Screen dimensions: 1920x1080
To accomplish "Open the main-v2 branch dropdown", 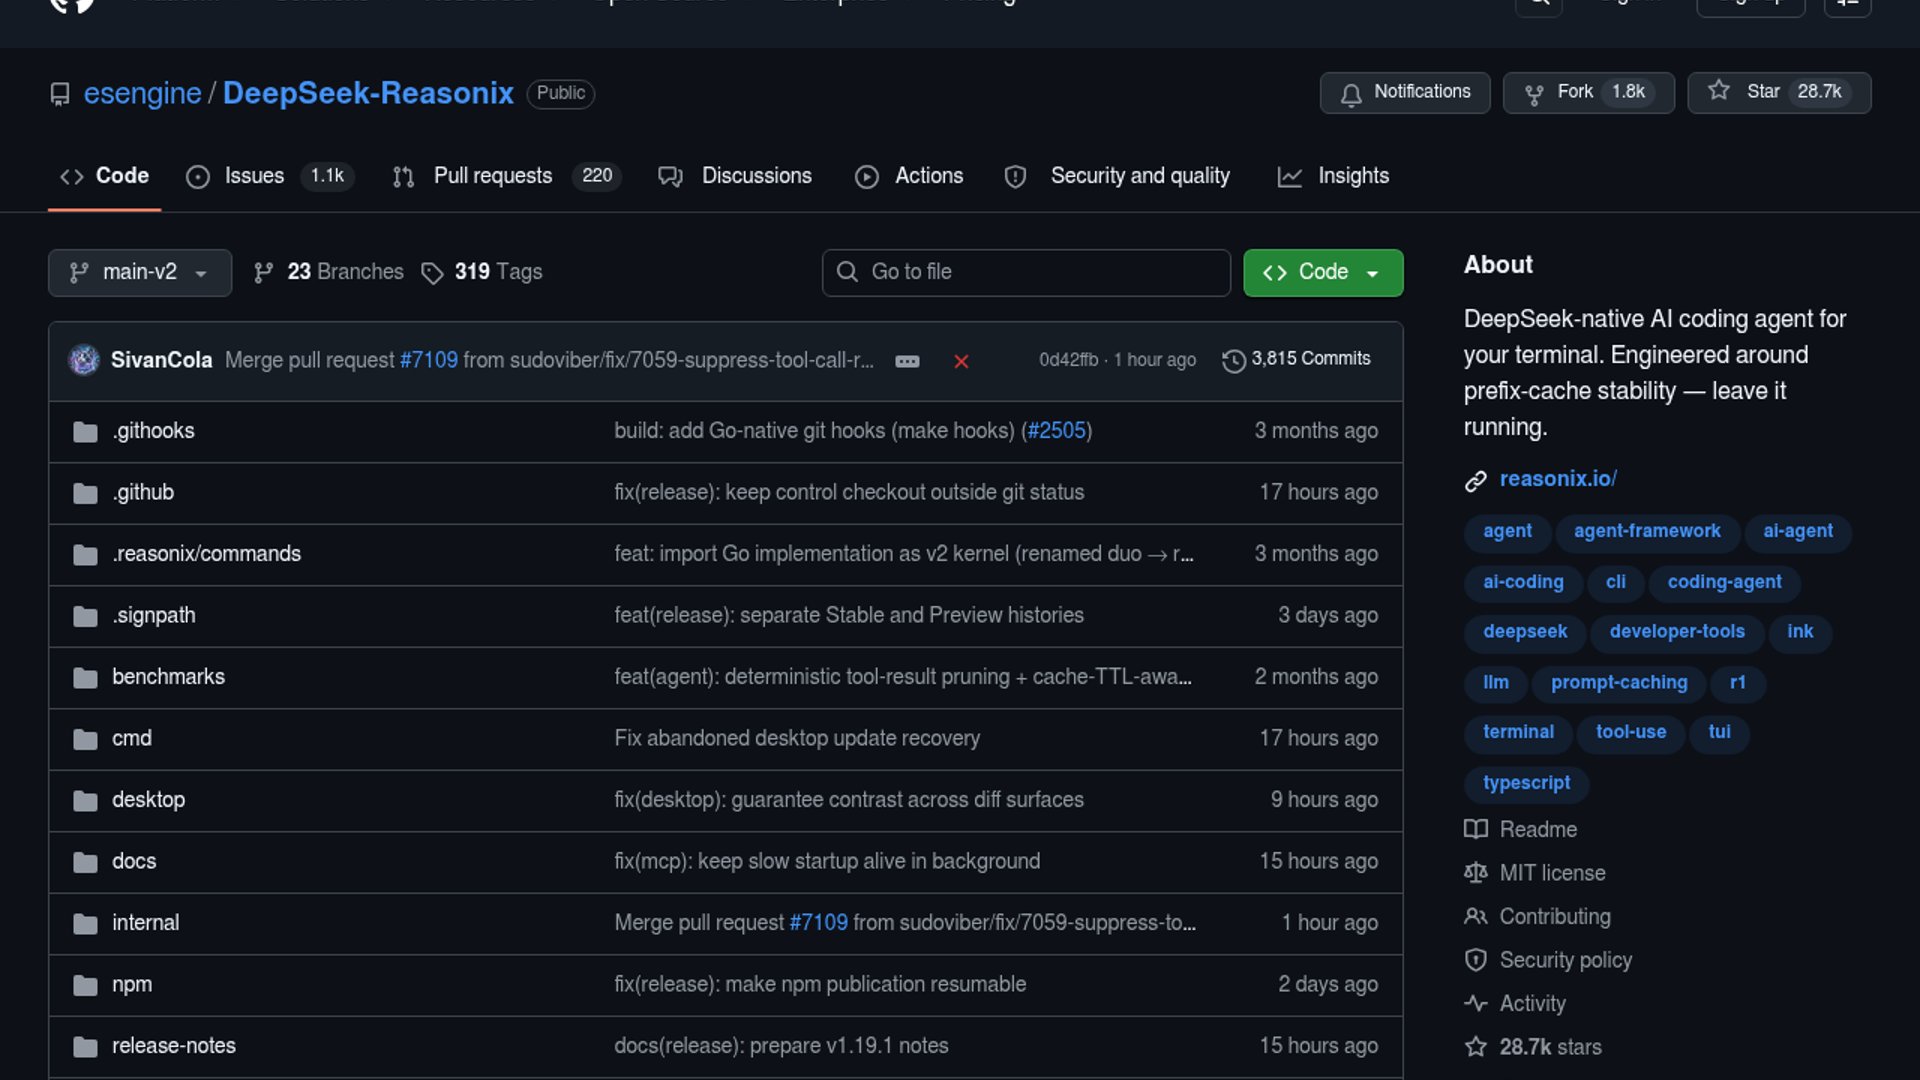I will [140, 272].
